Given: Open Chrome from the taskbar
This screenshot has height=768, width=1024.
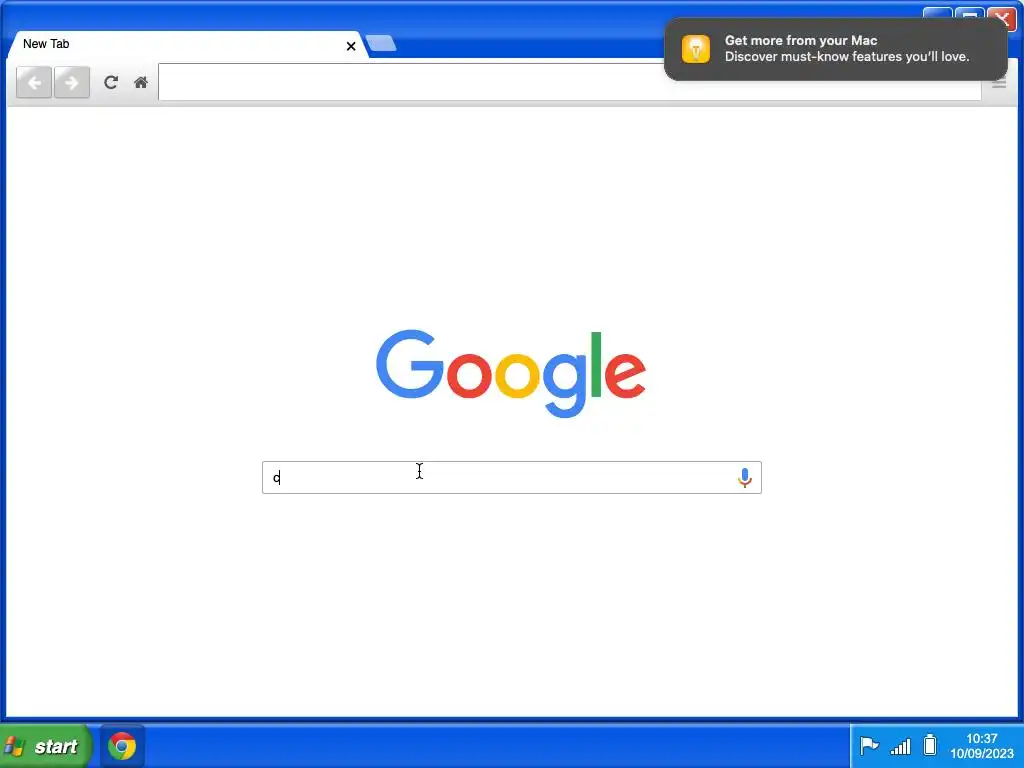Looking at the screenshot, I should 122,746.
